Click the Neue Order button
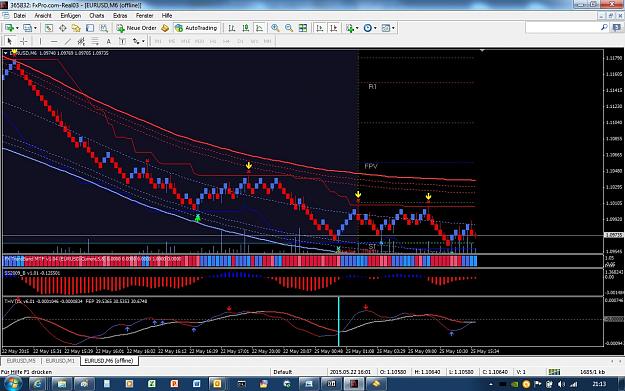The width and height of the screenshot is (625, 391). [x=136, y=28]
